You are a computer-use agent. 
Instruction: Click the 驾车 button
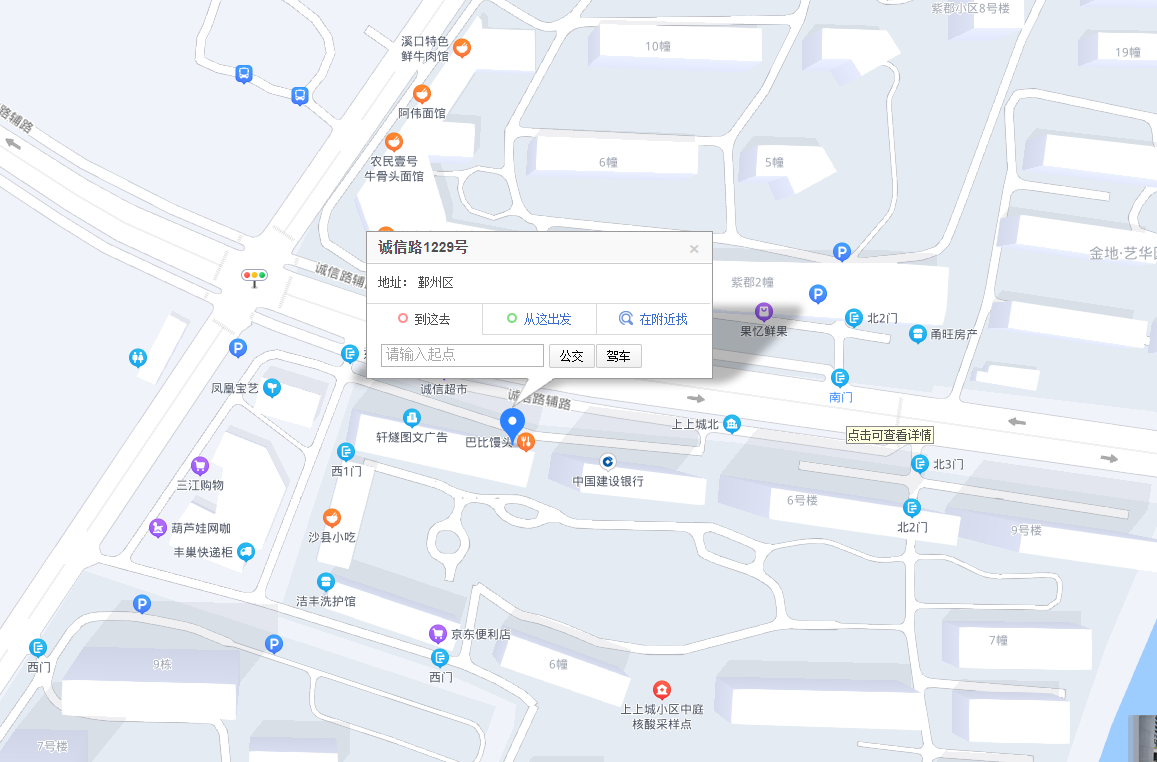[x=619, y=356]
